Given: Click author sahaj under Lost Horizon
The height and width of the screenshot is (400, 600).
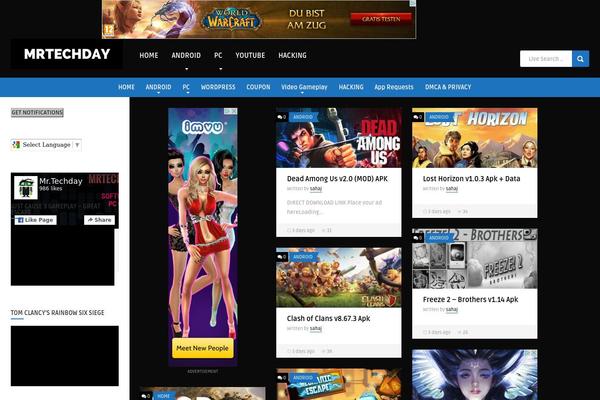Looking at the screenshot, I should [x=452, y=189].
